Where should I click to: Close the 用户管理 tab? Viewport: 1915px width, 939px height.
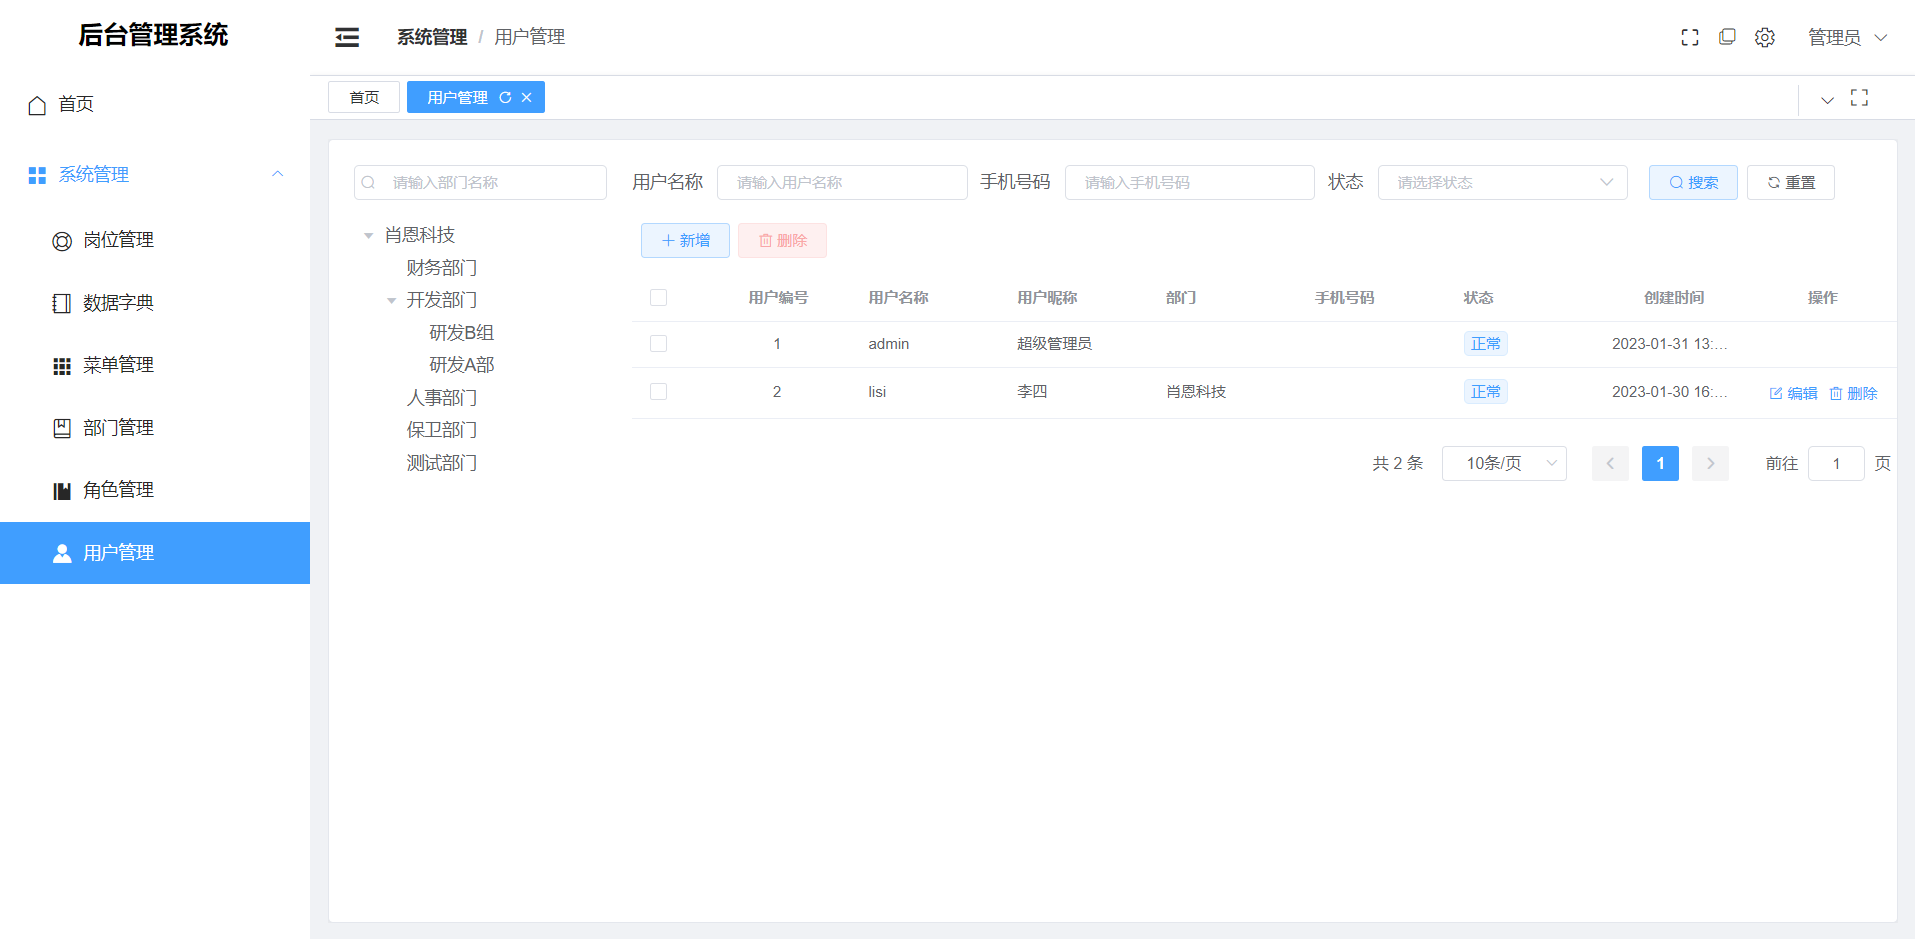pyautogui.click(x=526, y=97)
